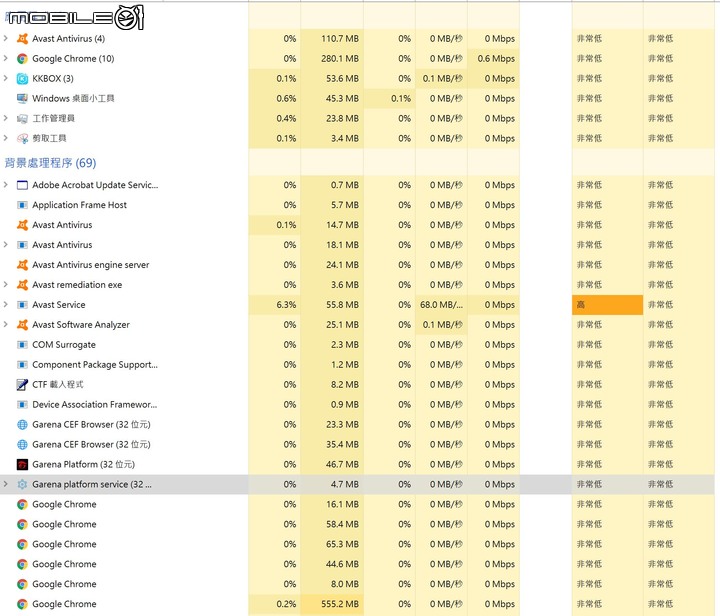Click the Adobe Acrobat Update Service icon

pos(22,185)
